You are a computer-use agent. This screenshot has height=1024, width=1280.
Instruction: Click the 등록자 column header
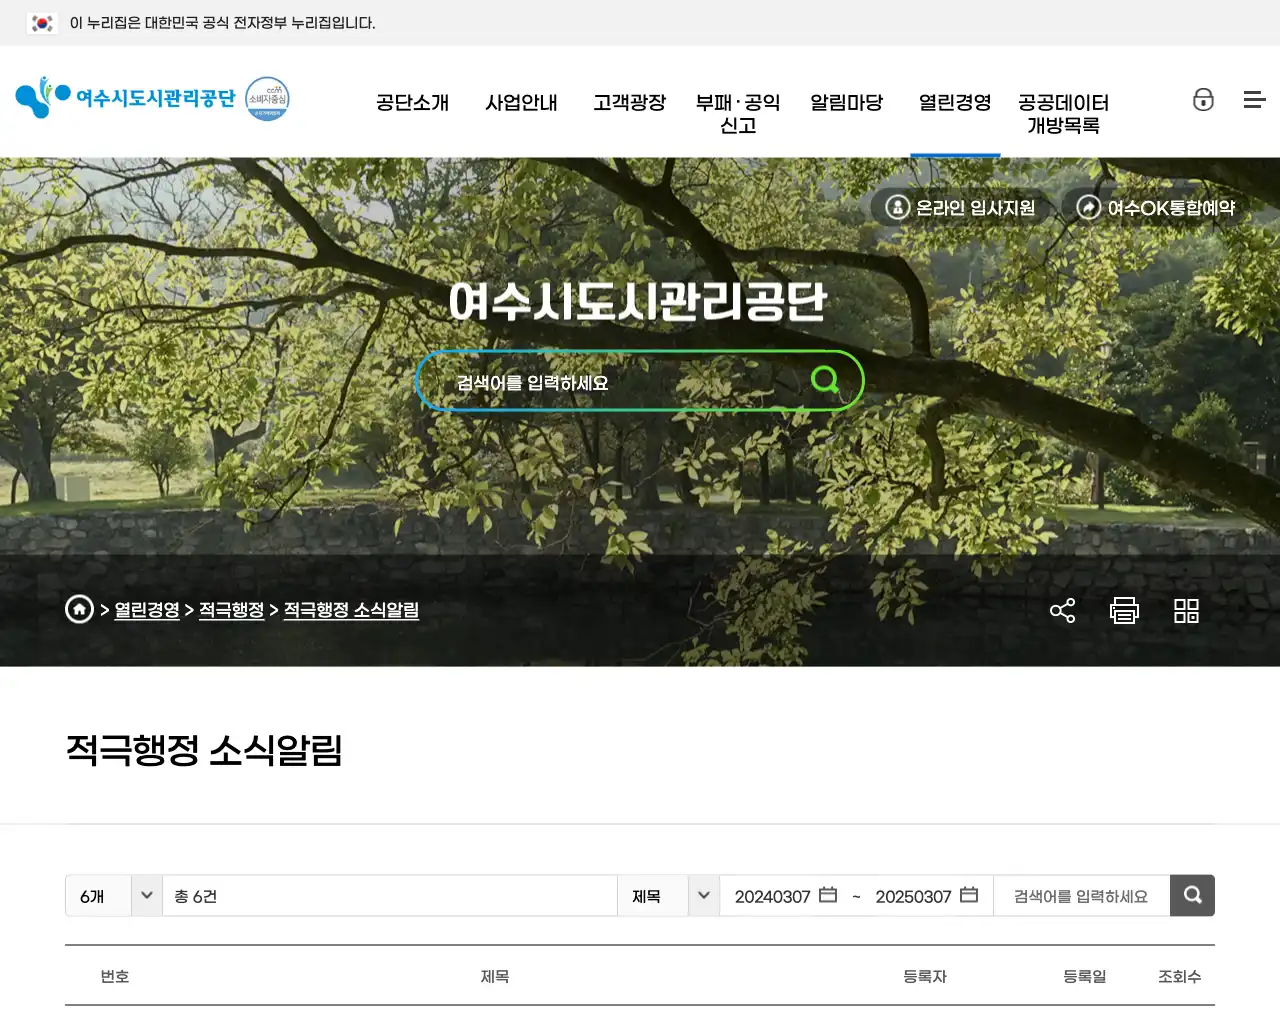(925, 976)
